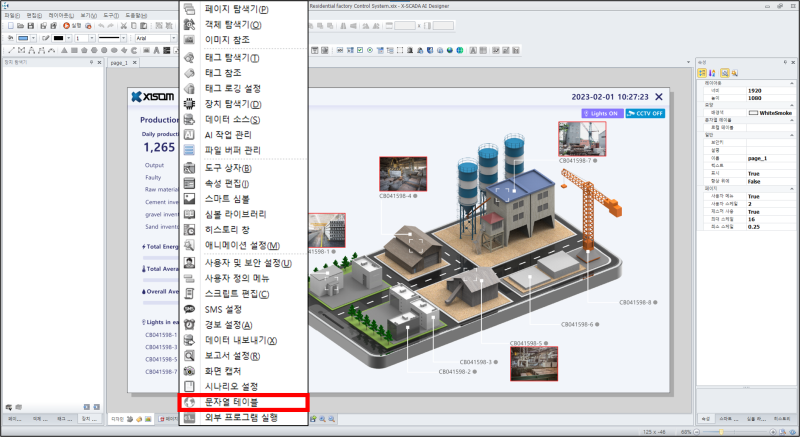
Task: Click the blue fill color swatch
Action: (23, 38)
